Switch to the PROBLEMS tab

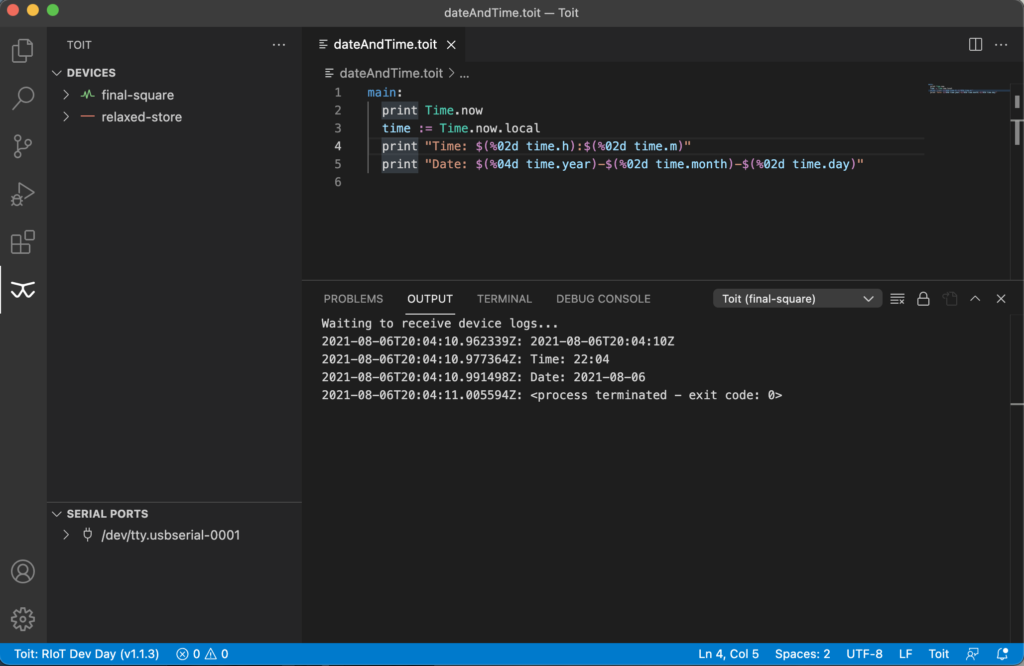(353, 298)
